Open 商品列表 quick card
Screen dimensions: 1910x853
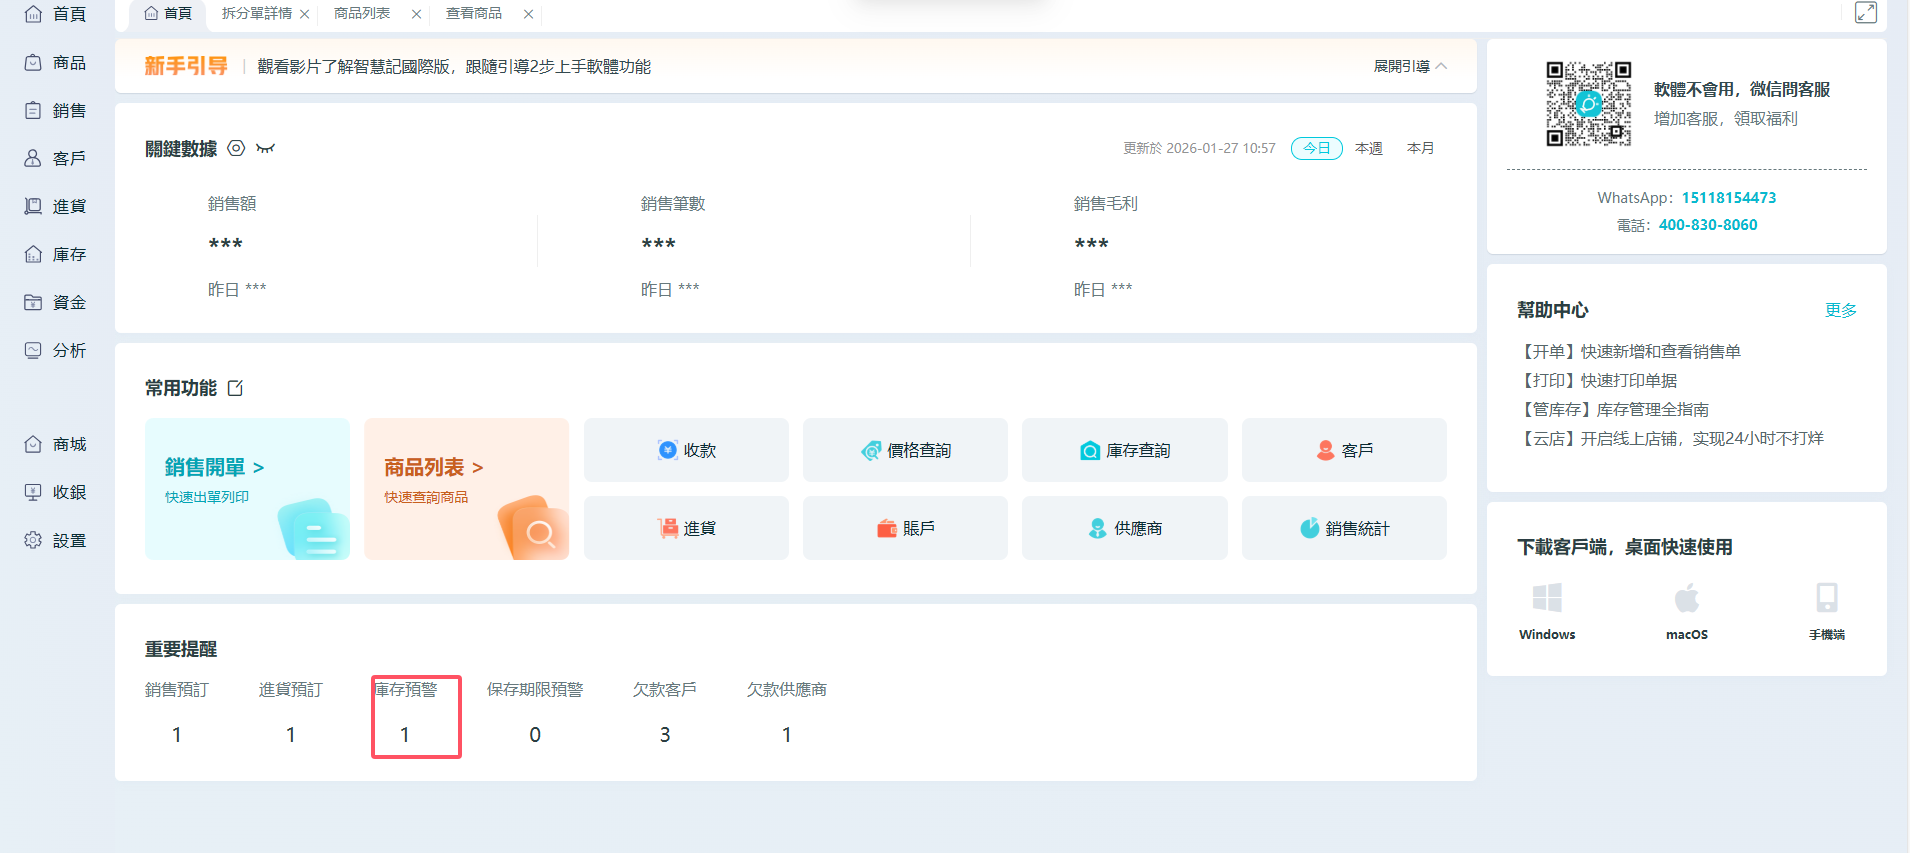point(466,488)
